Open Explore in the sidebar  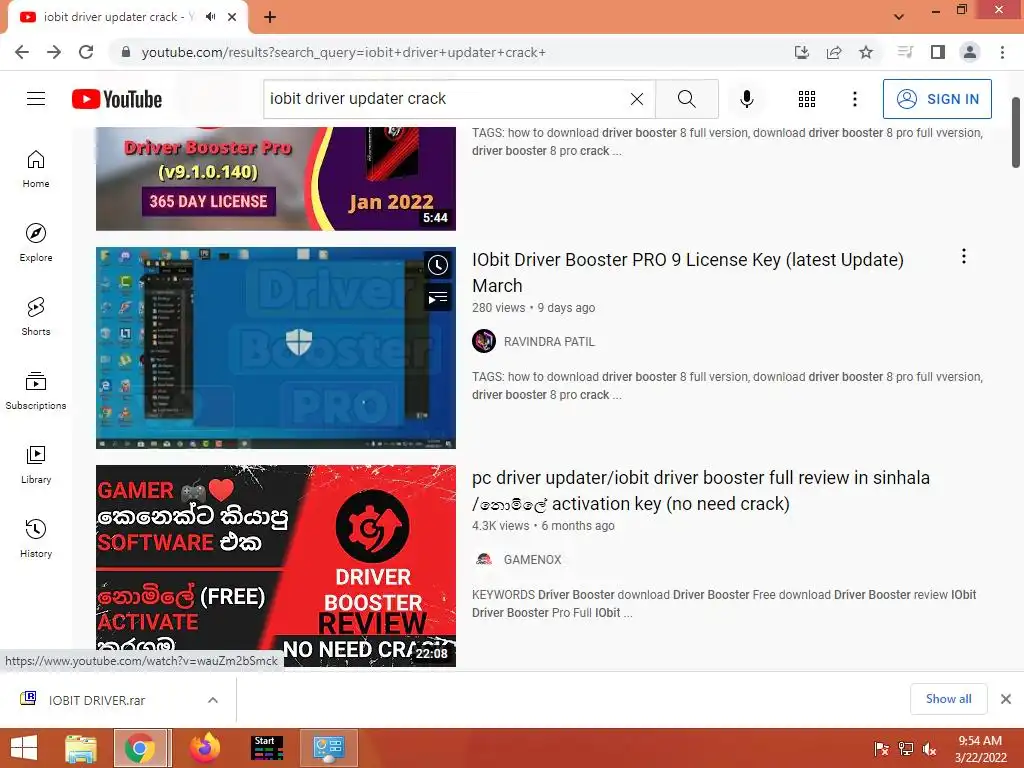pos(36,242)
